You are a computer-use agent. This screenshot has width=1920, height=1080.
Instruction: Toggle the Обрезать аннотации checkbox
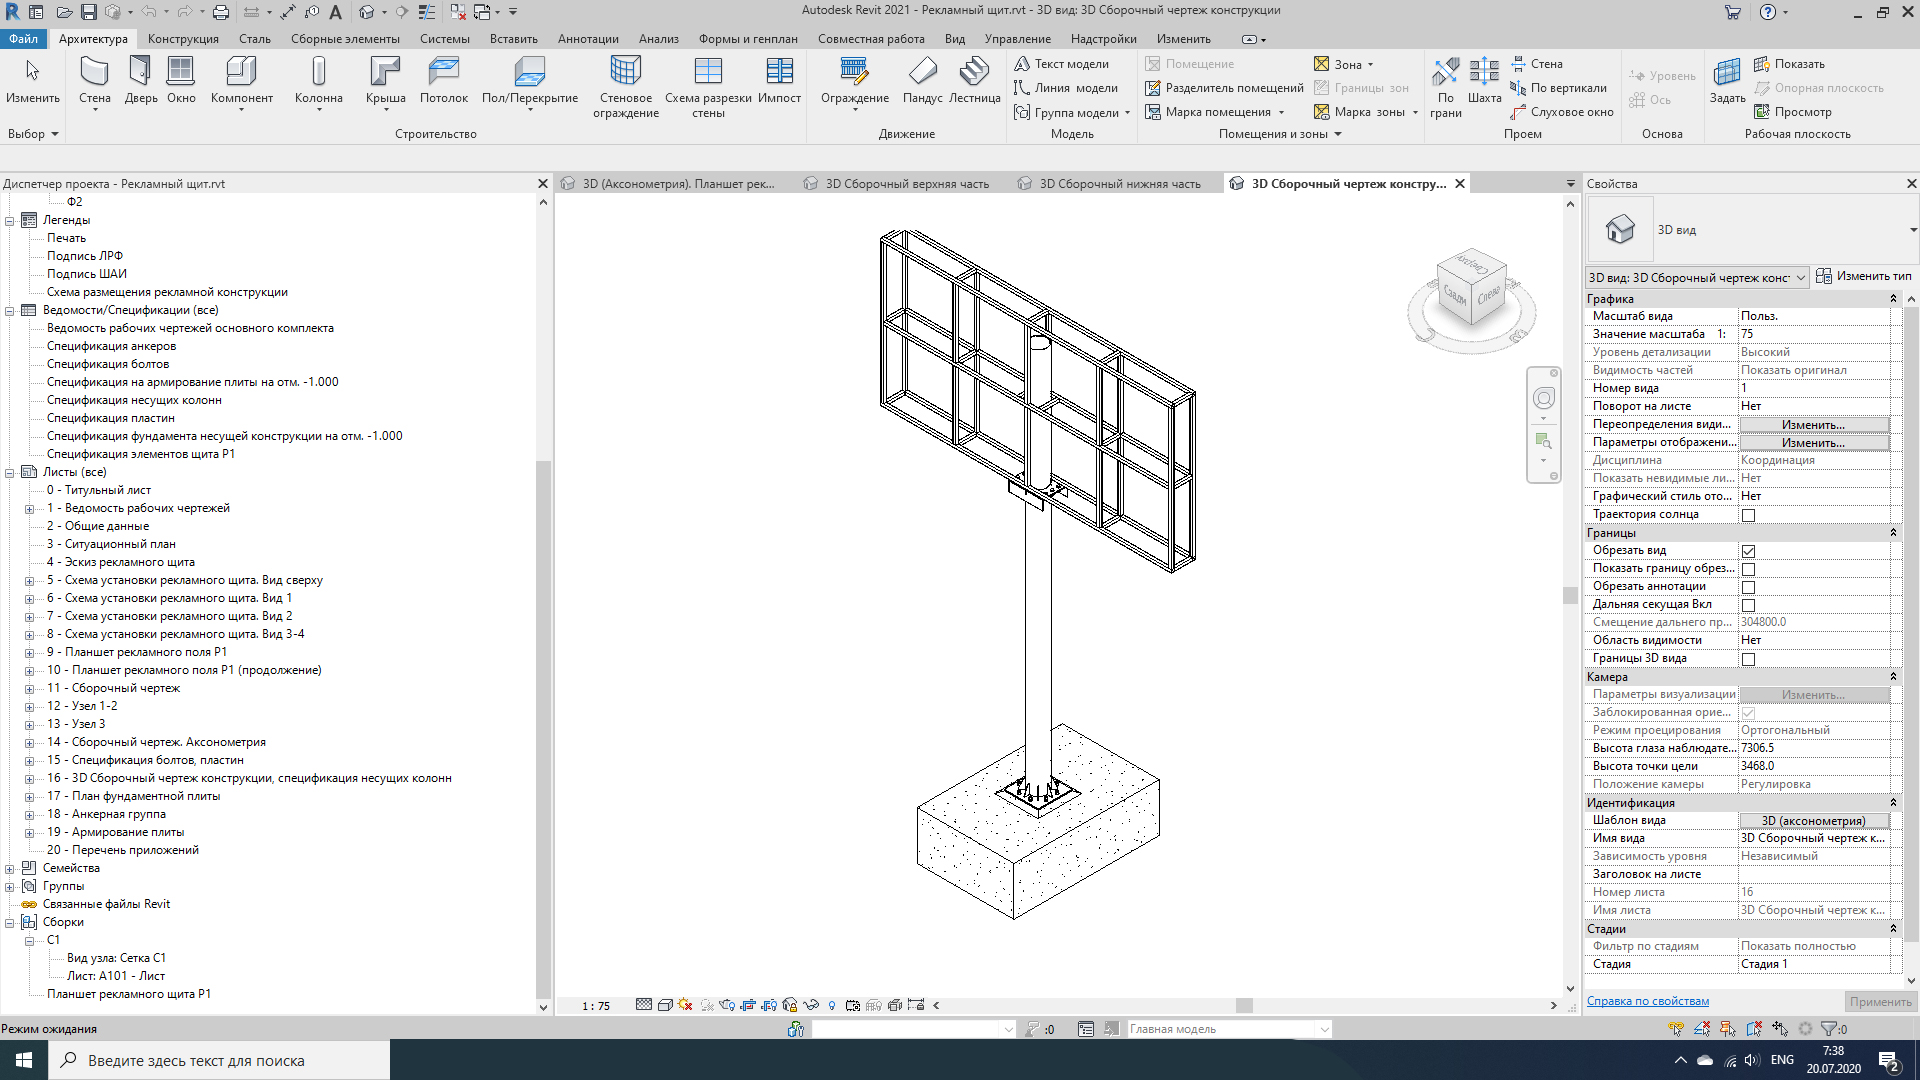[1748, 587]
